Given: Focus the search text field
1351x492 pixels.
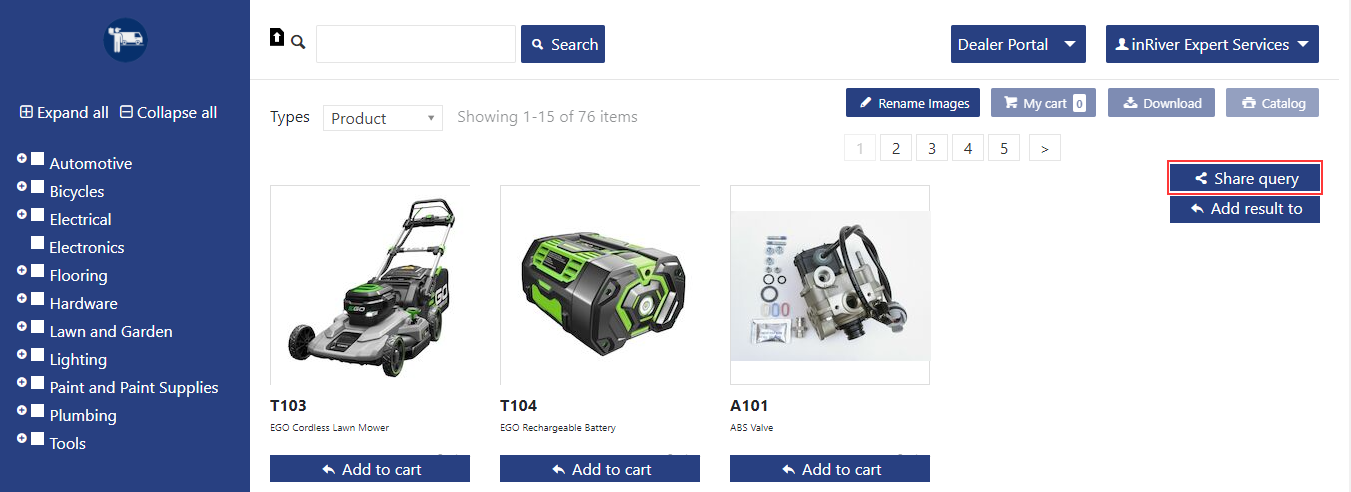Looking at the screenshot, I should [416, 44].
